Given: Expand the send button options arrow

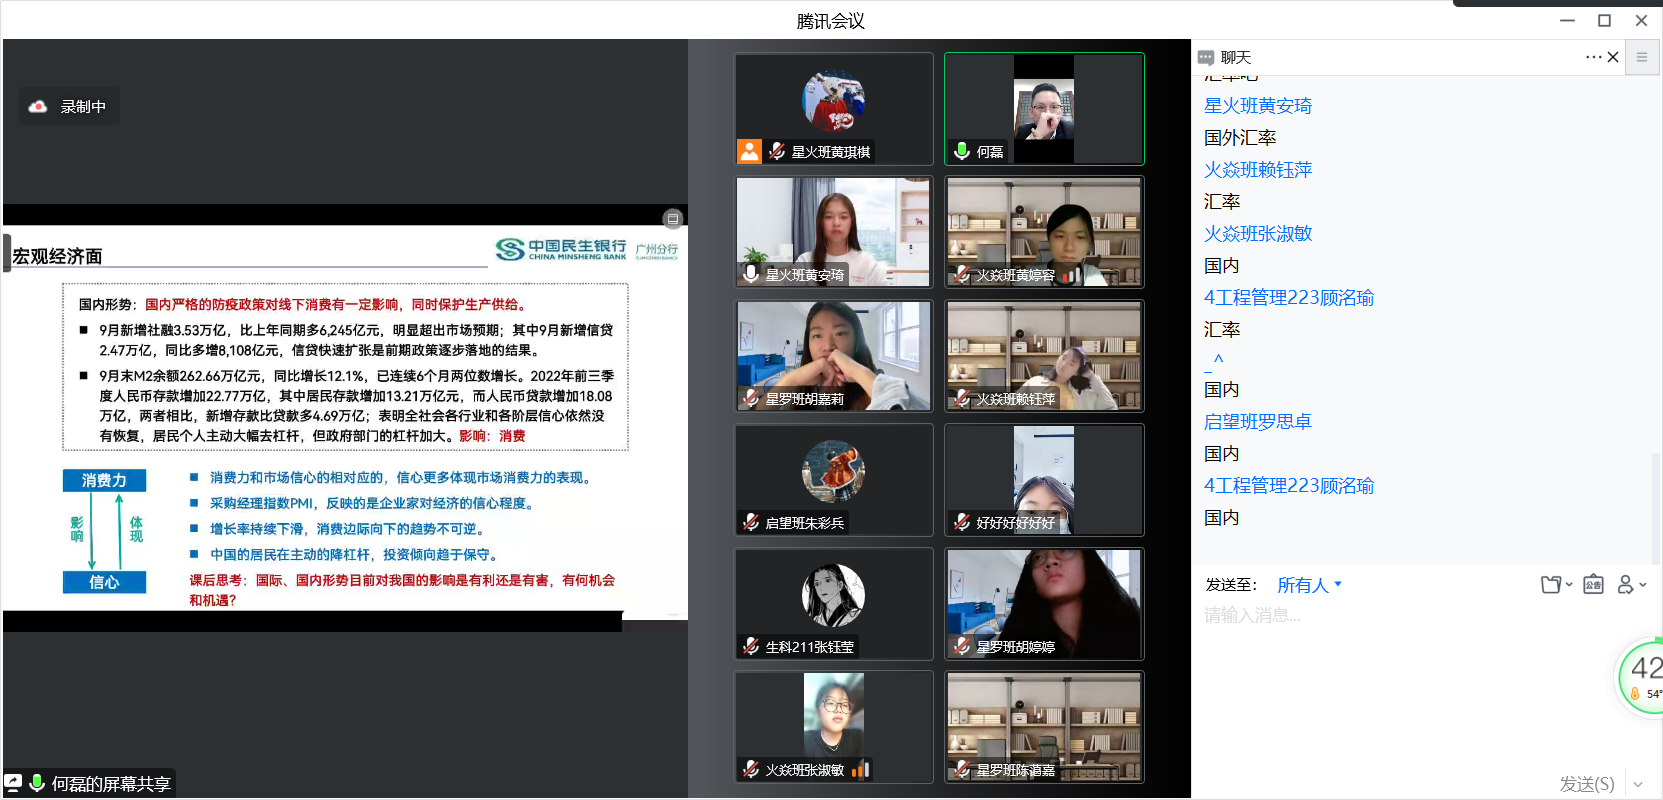Looking at the screenshot, I should coord(1638,784).
